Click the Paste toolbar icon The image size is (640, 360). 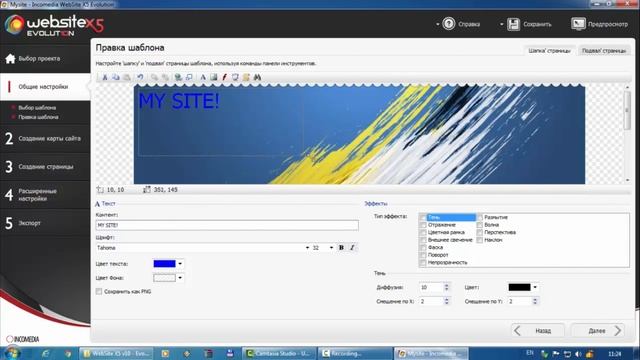[x=127, y=77]
